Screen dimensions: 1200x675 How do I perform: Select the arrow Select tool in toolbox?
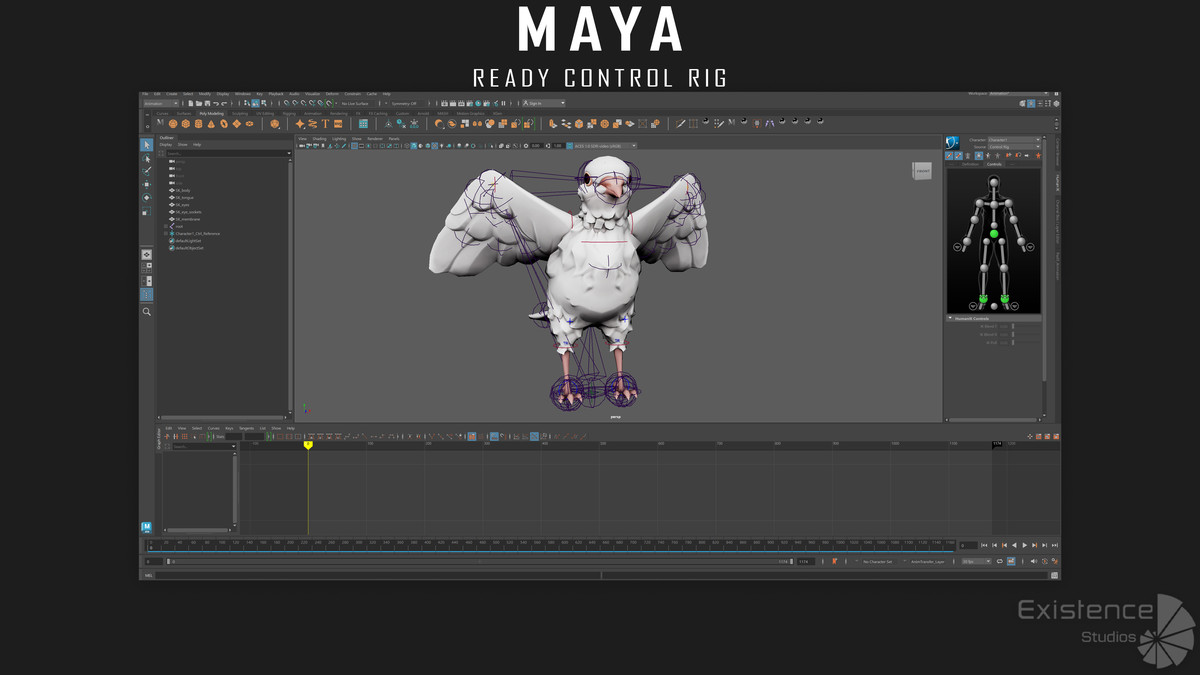click(146, 146)
